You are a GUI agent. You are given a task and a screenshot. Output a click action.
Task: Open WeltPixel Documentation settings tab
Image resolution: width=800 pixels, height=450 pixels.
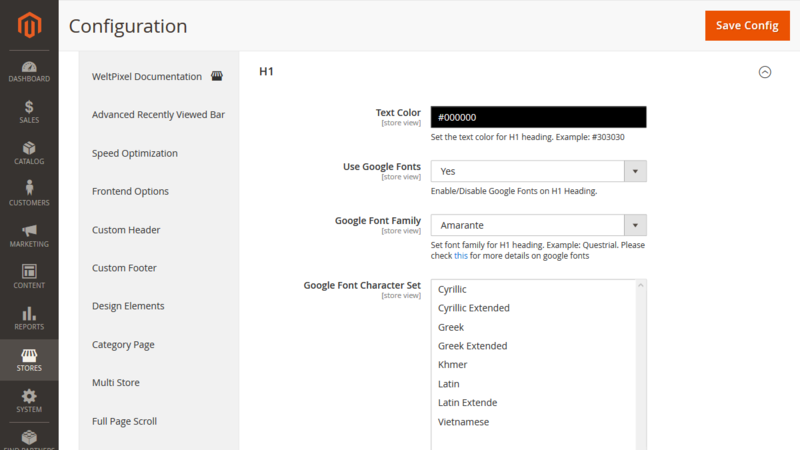tap(146, 77)
